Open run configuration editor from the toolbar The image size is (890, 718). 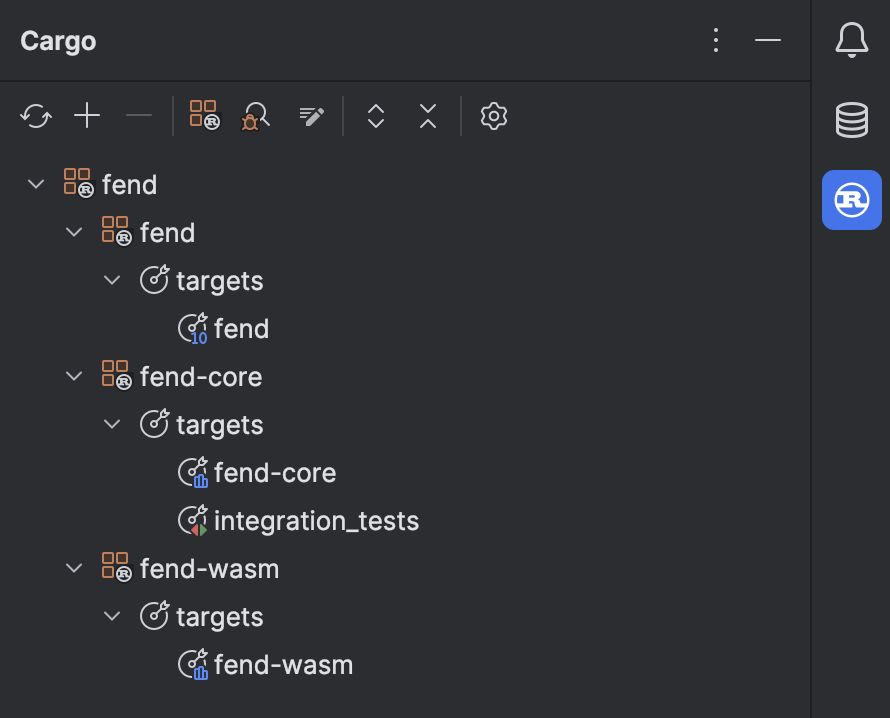click(310, 116)
